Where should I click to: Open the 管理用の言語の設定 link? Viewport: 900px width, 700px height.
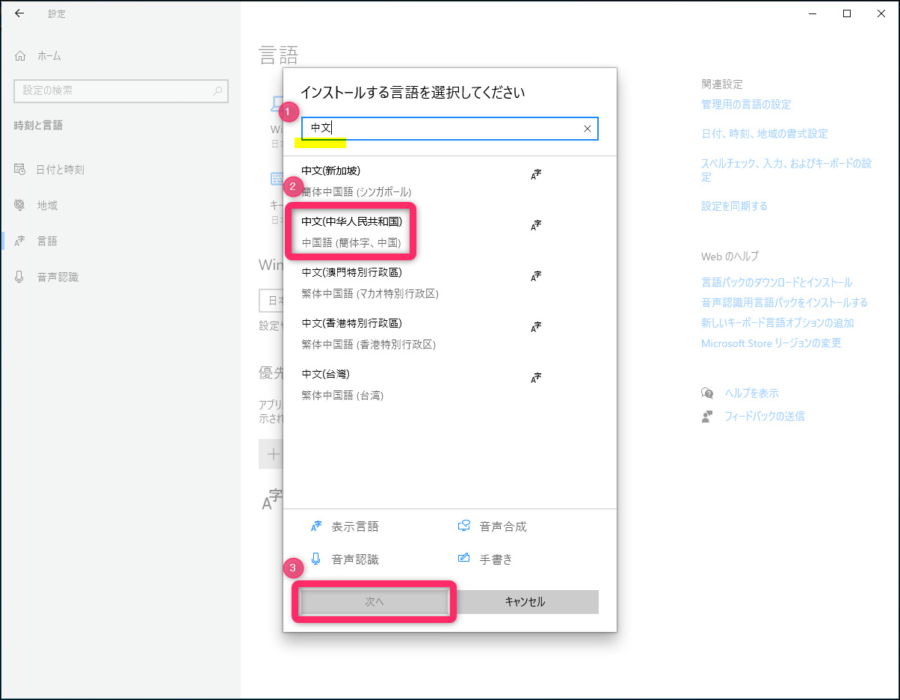pos(745,104)
